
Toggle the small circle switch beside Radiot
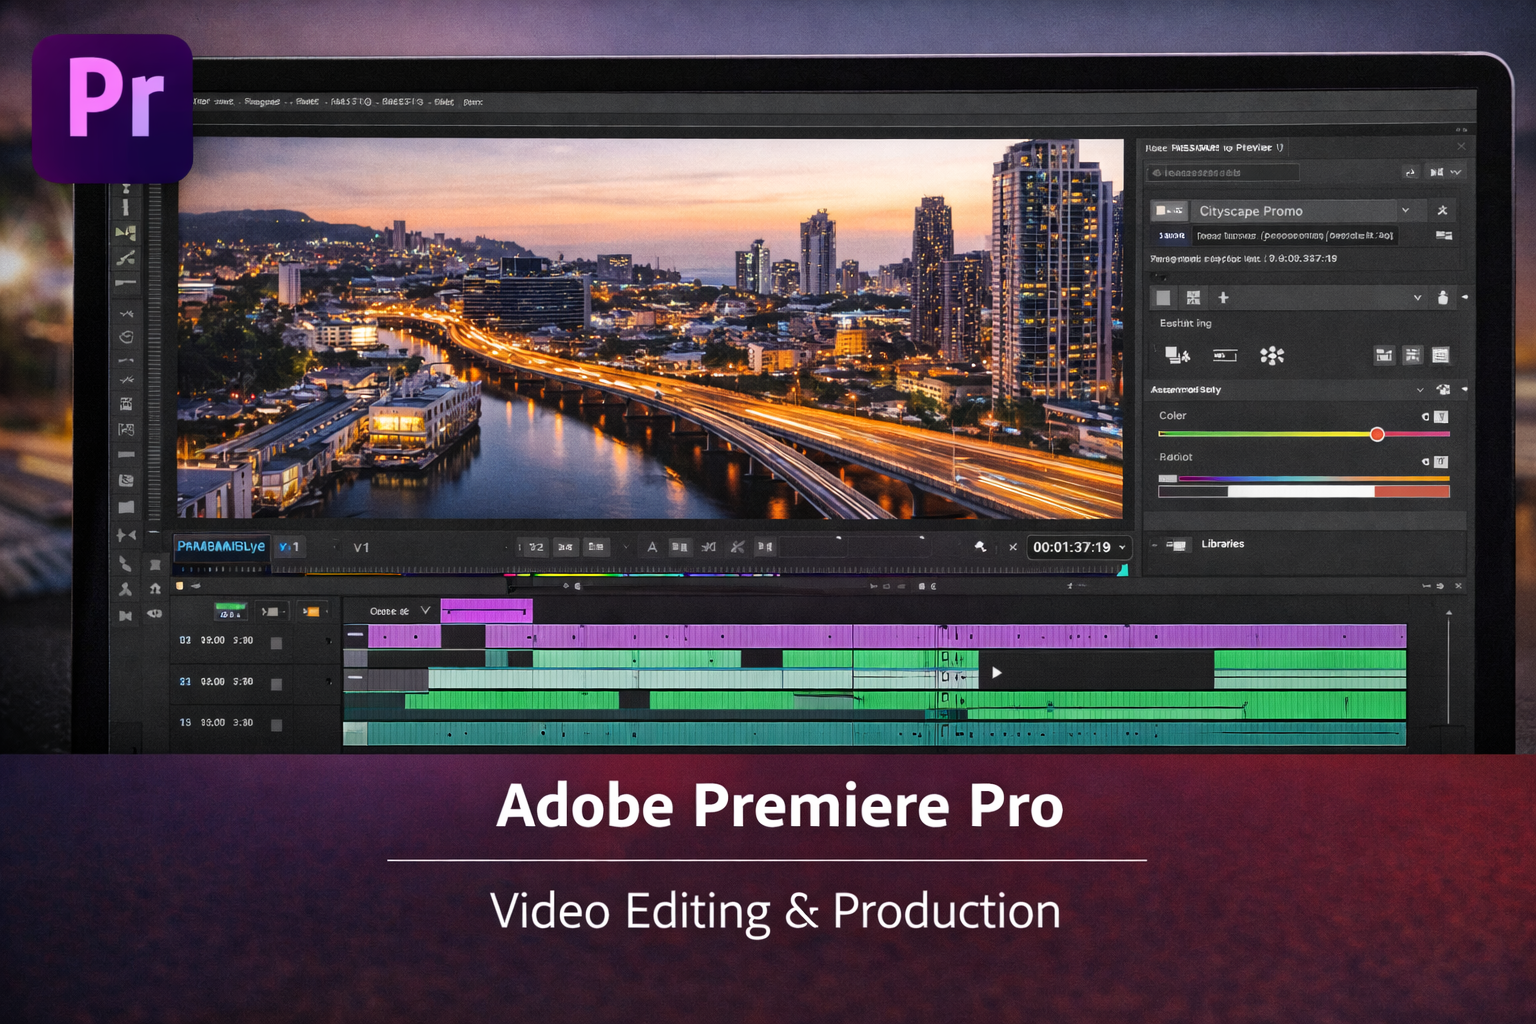click(1425, 461)
